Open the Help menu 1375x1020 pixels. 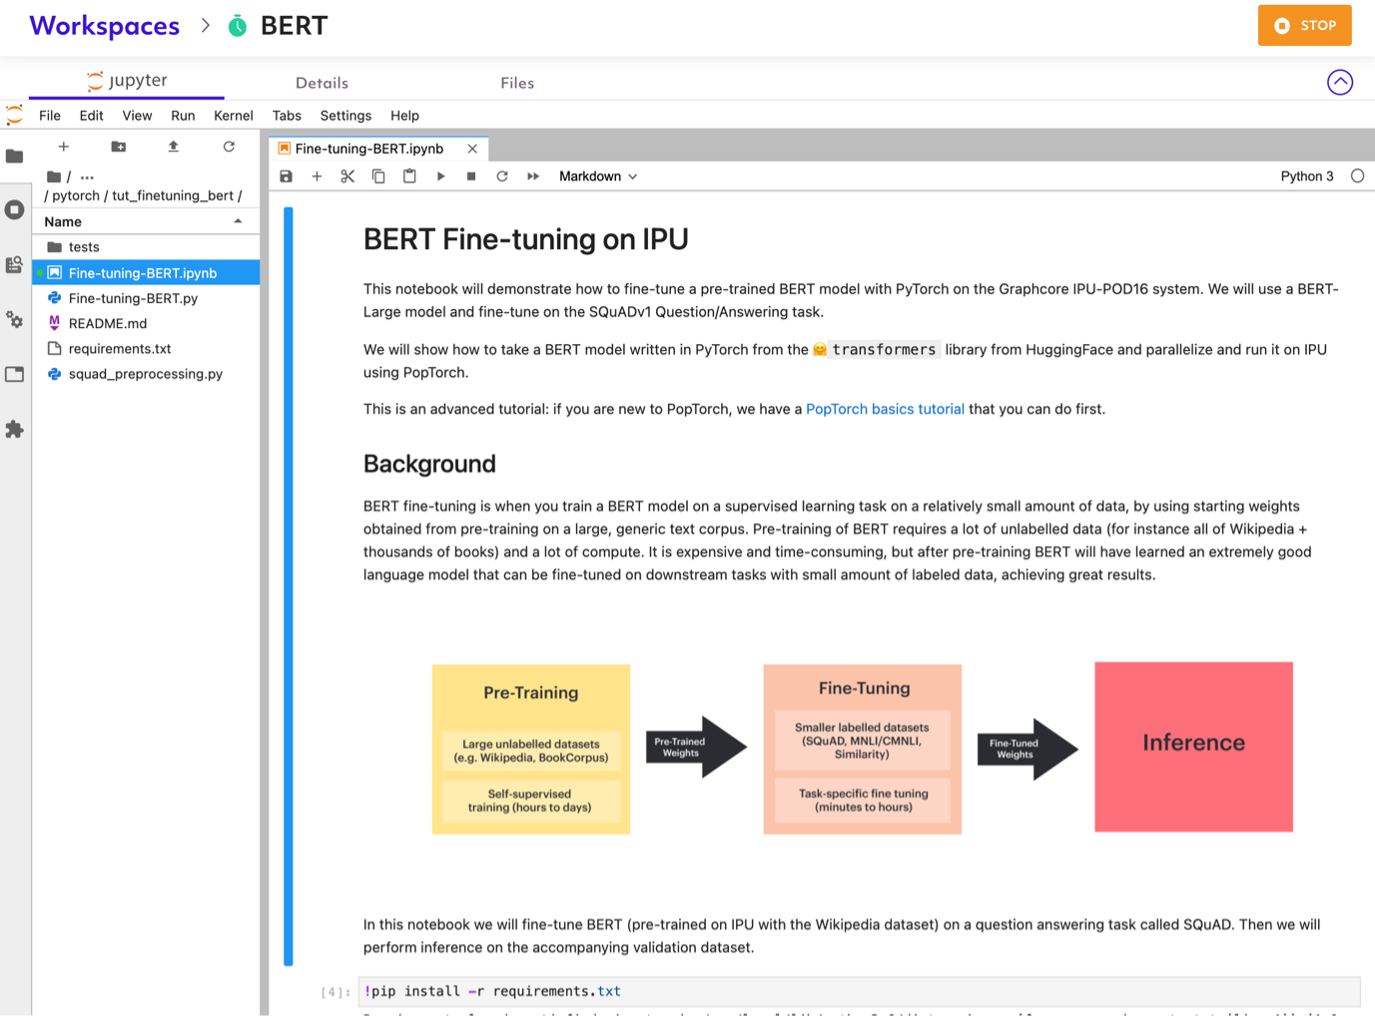click(405, 116)
